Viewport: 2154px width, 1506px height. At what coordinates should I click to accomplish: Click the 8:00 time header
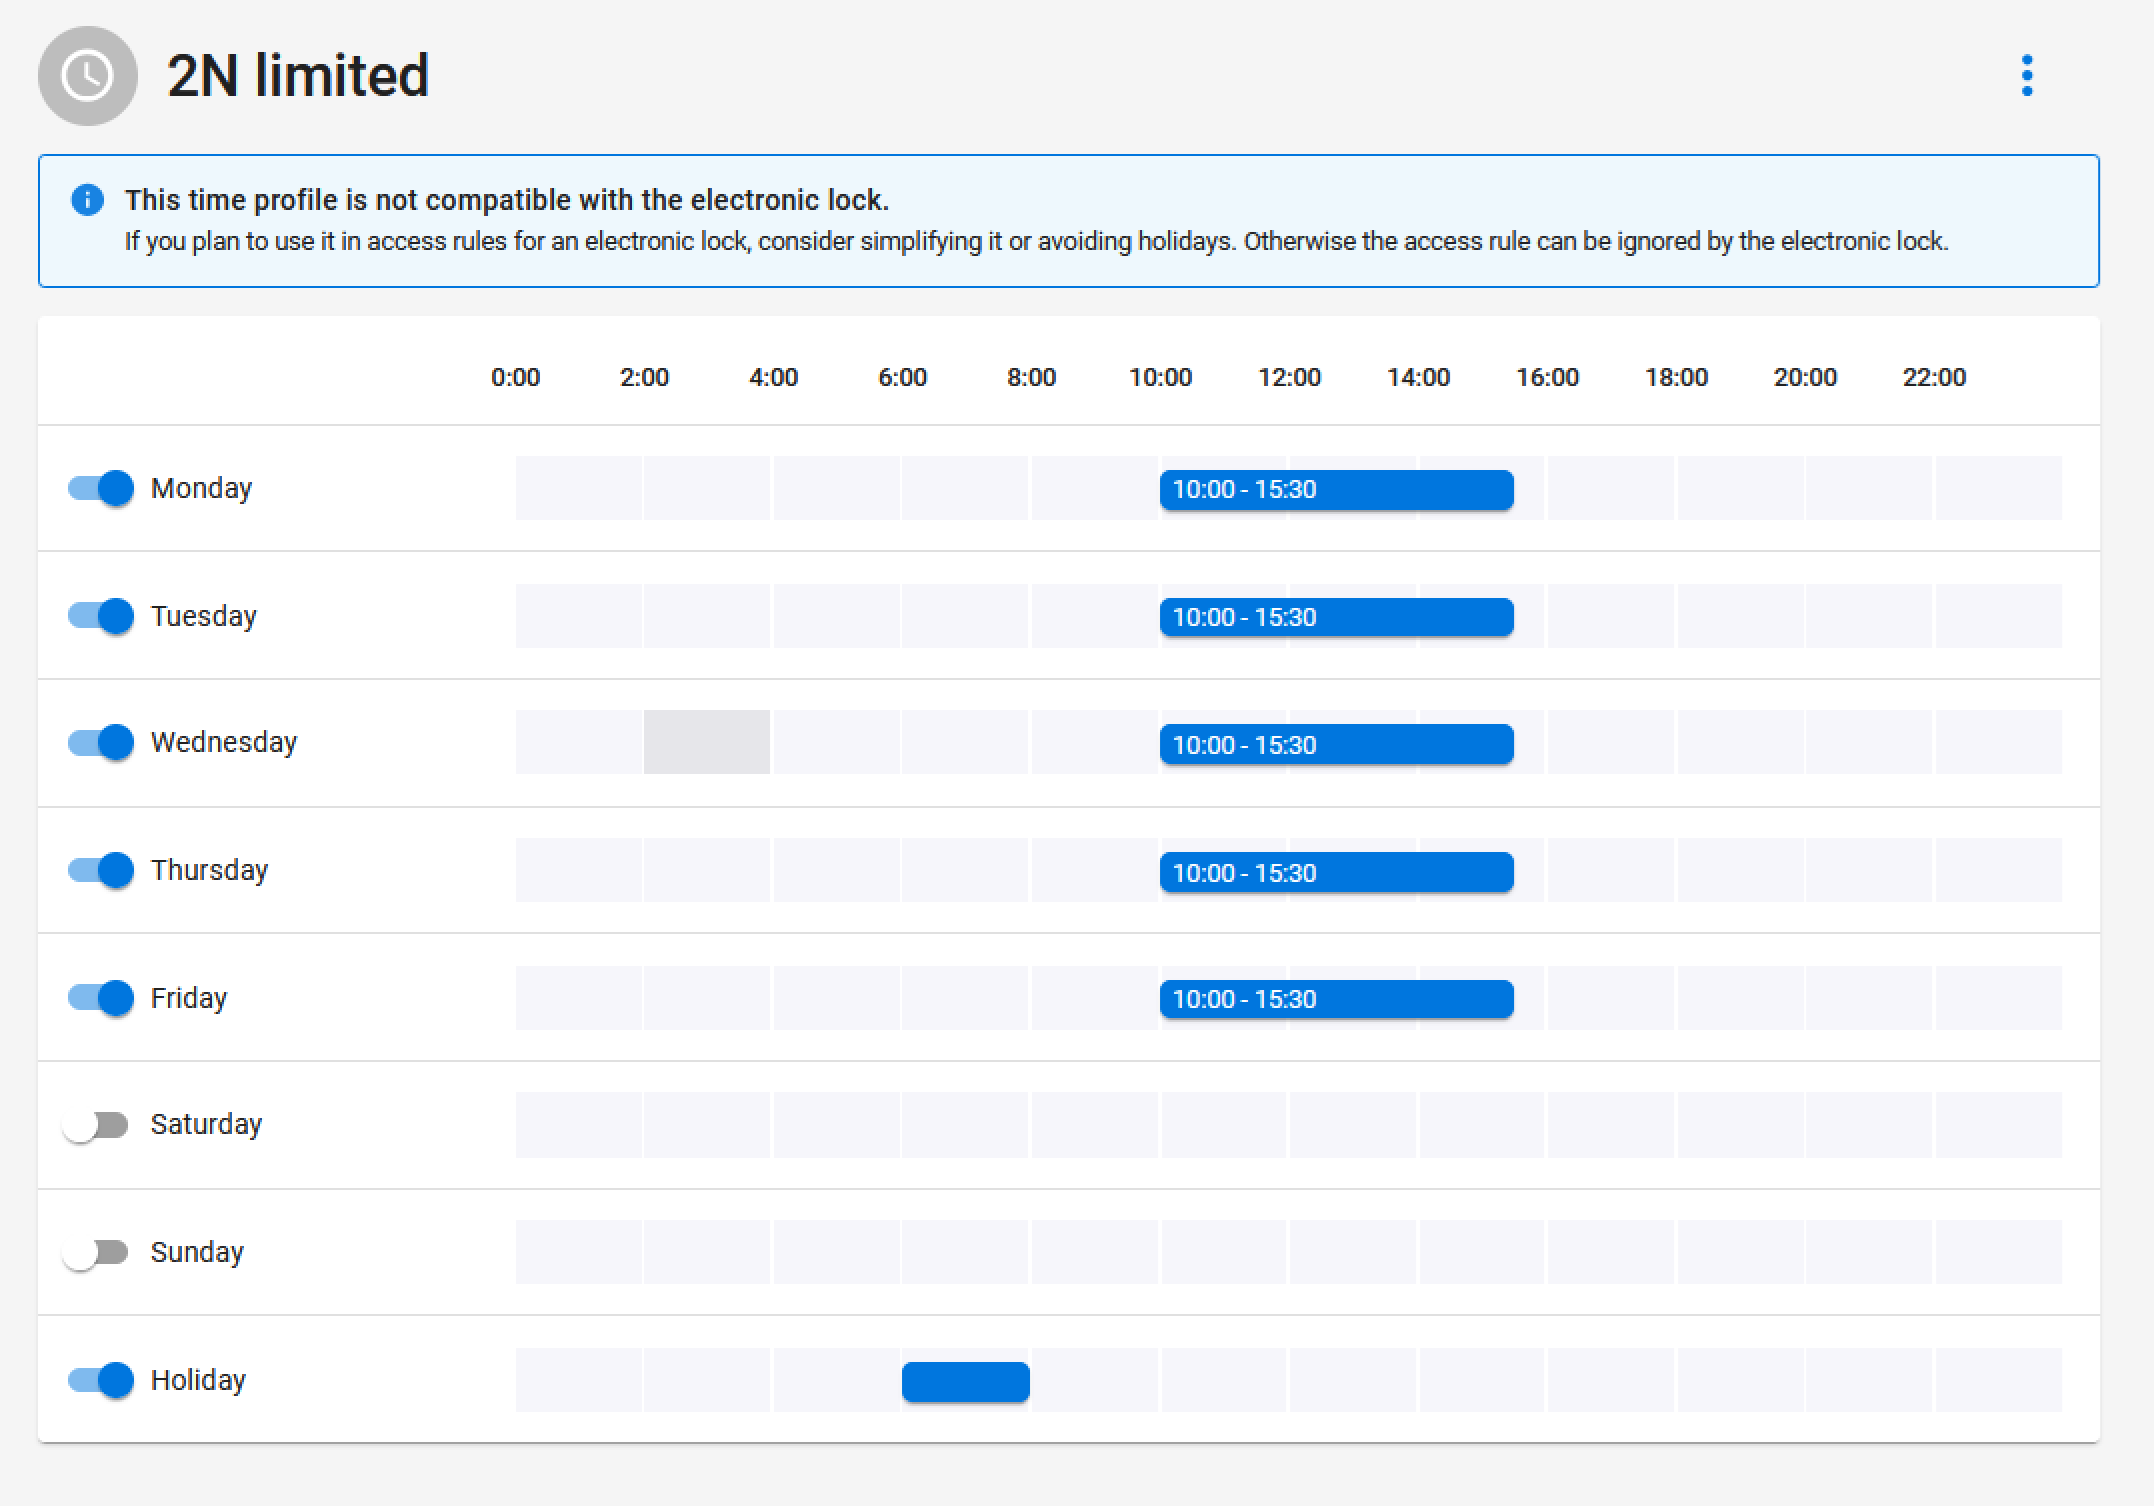pyautogui.click(x=1031, y=377)
